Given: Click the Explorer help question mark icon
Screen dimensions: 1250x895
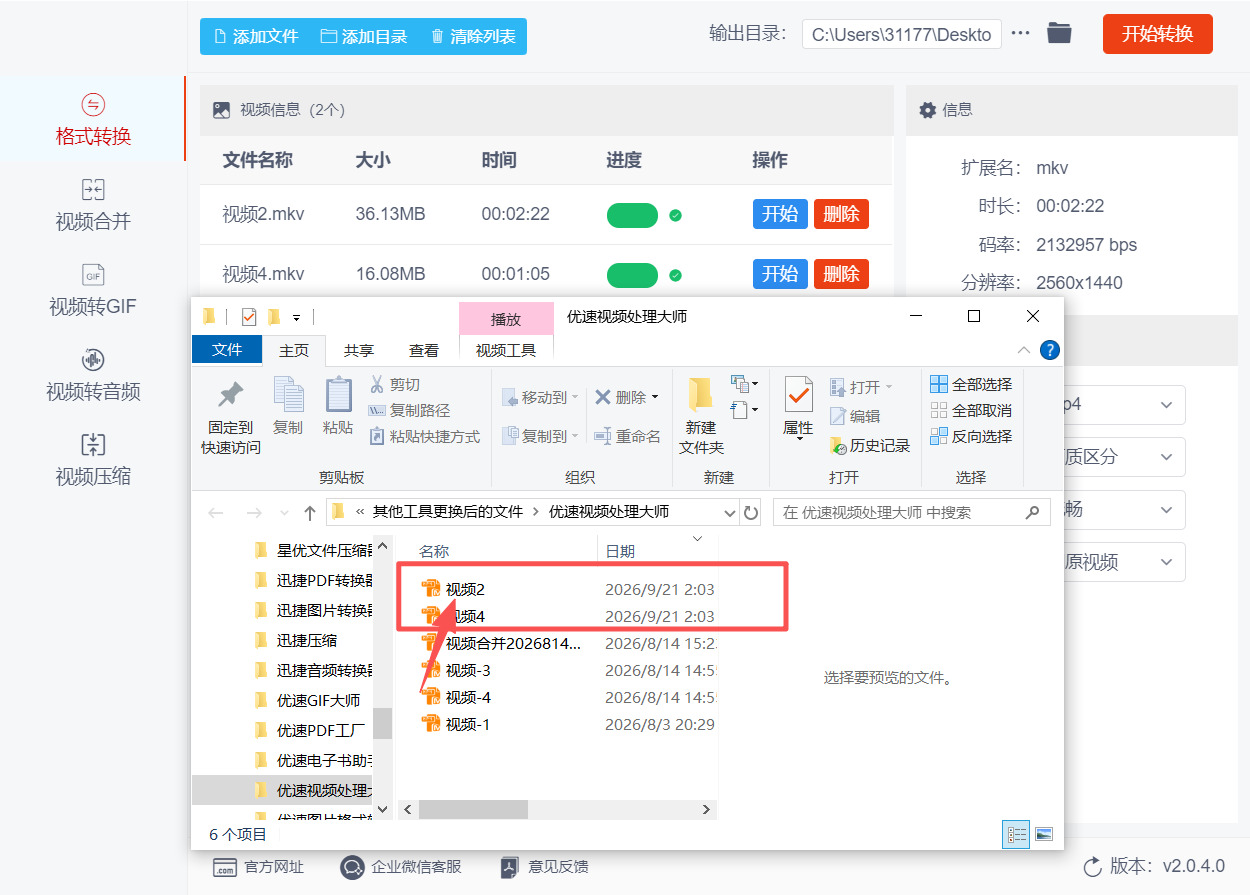Looking at the screenshot, I should click(x=1049, y=350).
